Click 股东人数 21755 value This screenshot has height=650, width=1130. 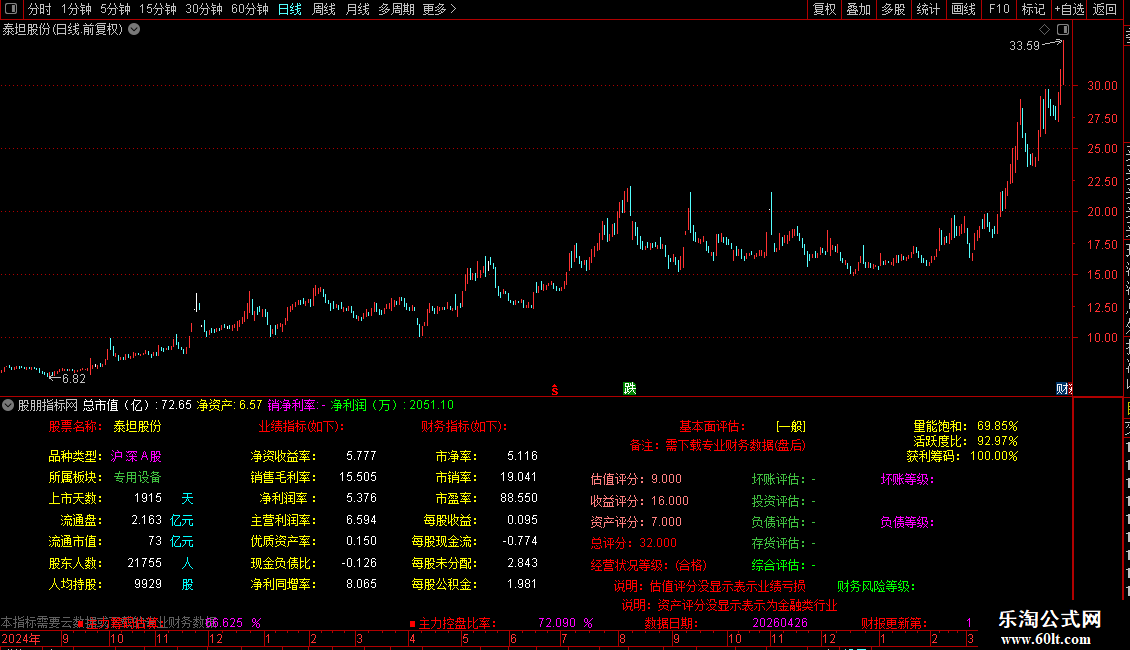coord(144,562)
